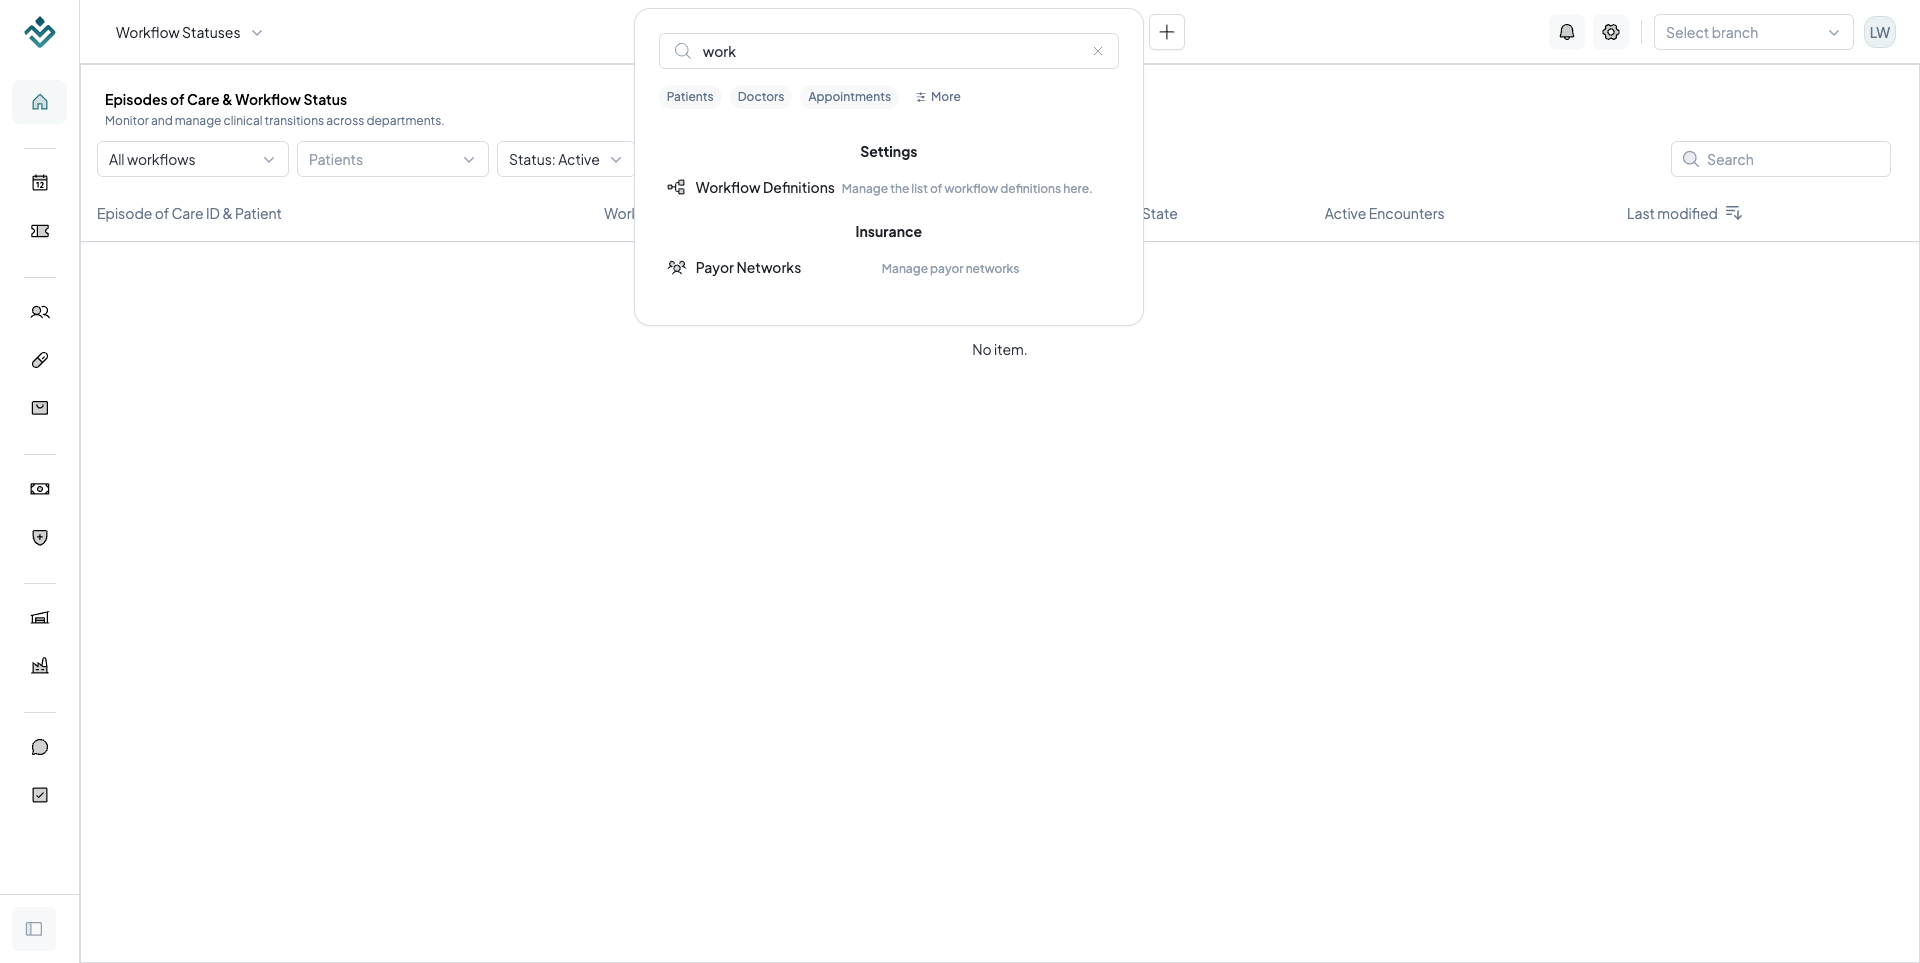Open the Workflow Statuses page dropdown
This screenshot has width=1920, height=963.
click(x=189, y=32)
